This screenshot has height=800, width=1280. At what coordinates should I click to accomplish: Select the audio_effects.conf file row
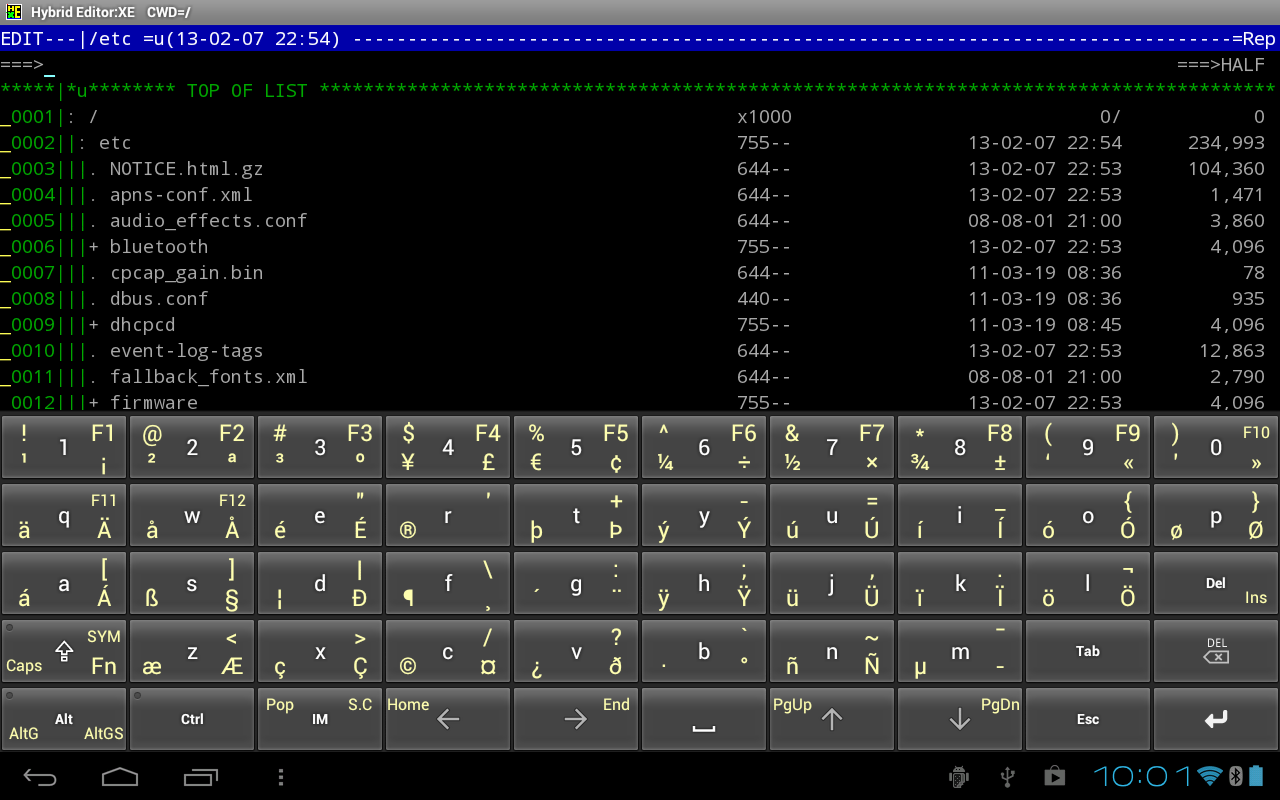coord(640,221)
